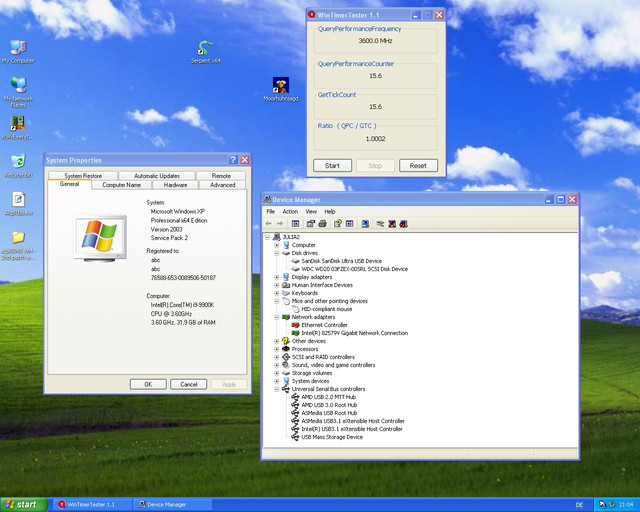Expand the Display adapters node

point(276,277)
